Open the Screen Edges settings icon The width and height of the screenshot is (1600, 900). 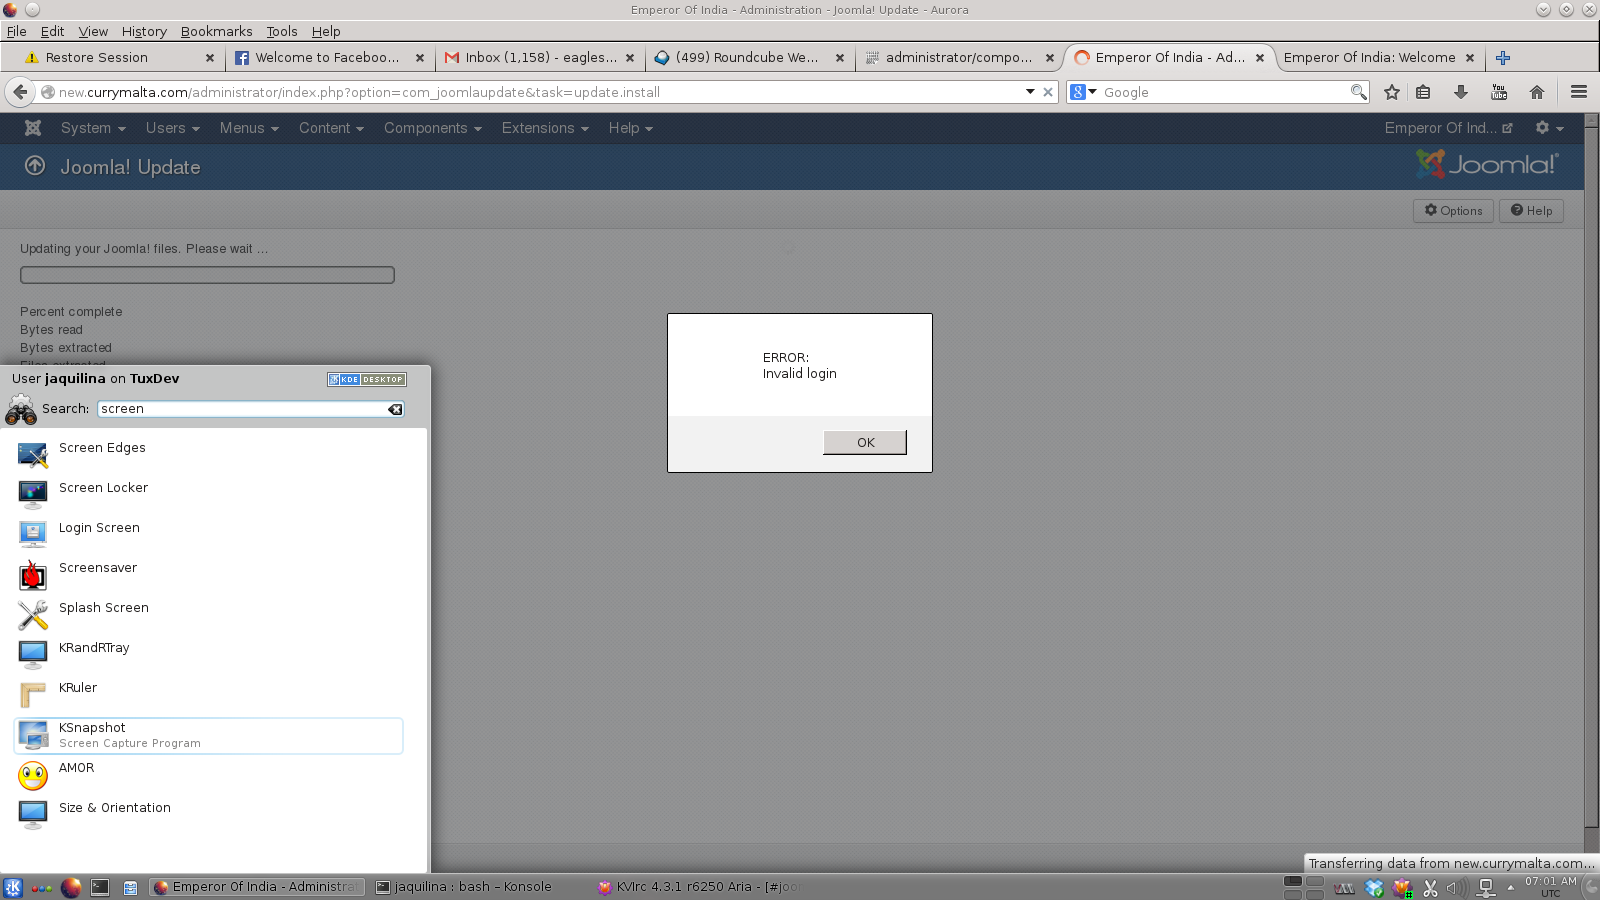point(33,455)
